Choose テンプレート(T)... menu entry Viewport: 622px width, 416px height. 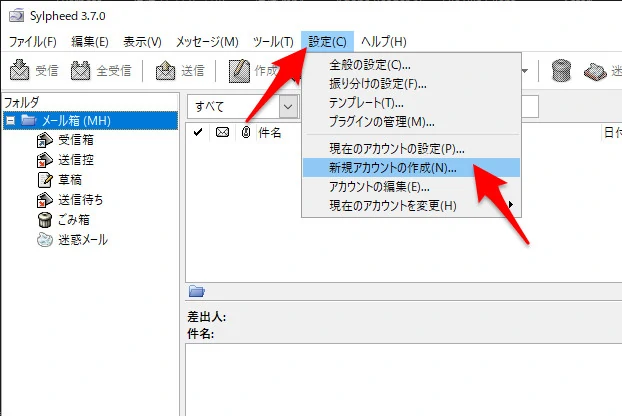point(411,103)
